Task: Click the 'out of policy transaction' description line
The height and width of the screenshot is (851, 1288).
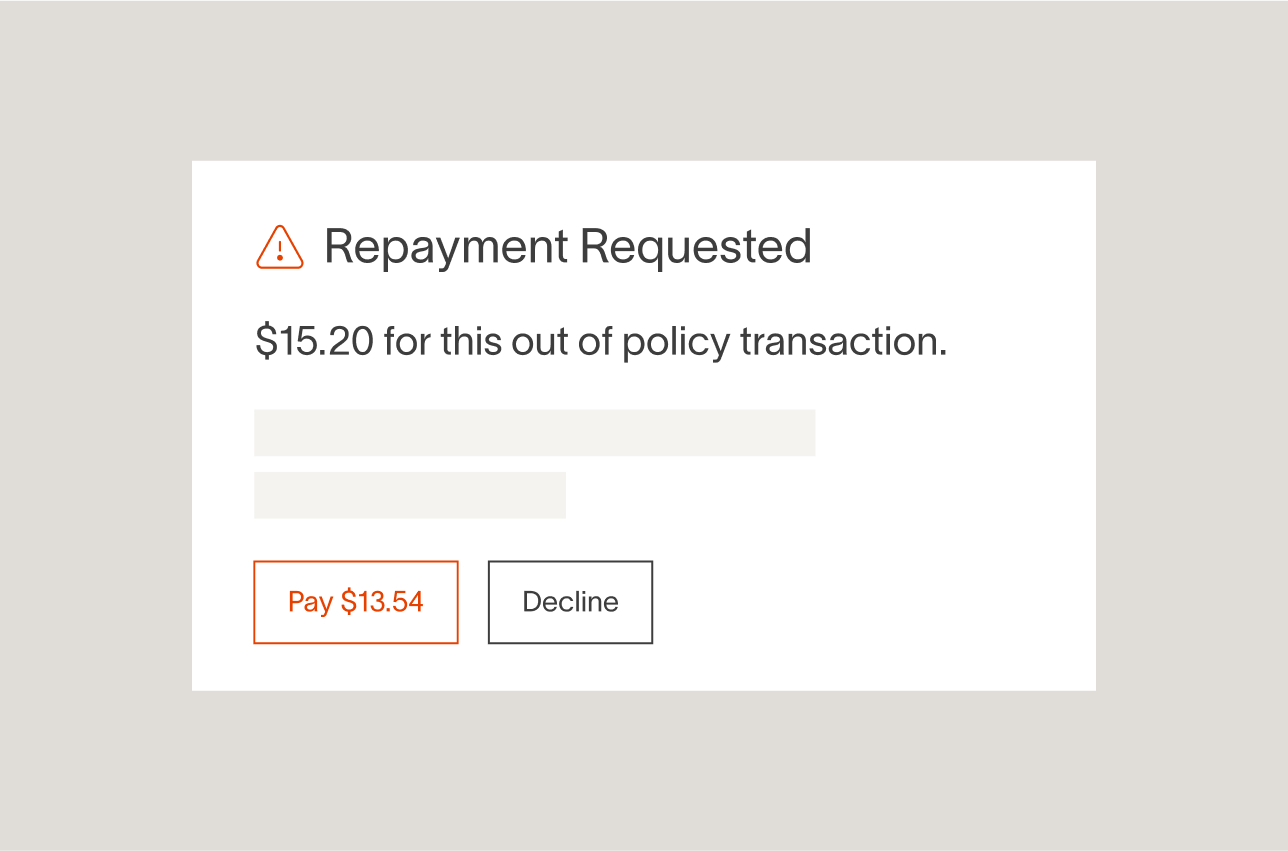Action: pyautogui.click(x=600, y=342)
